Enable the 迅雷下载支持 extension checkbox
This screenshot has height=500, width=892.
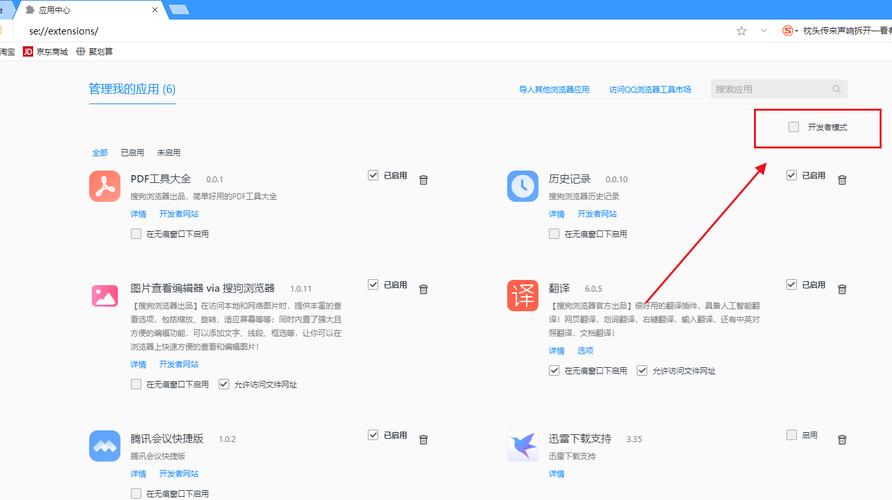(x=792, y=435)
